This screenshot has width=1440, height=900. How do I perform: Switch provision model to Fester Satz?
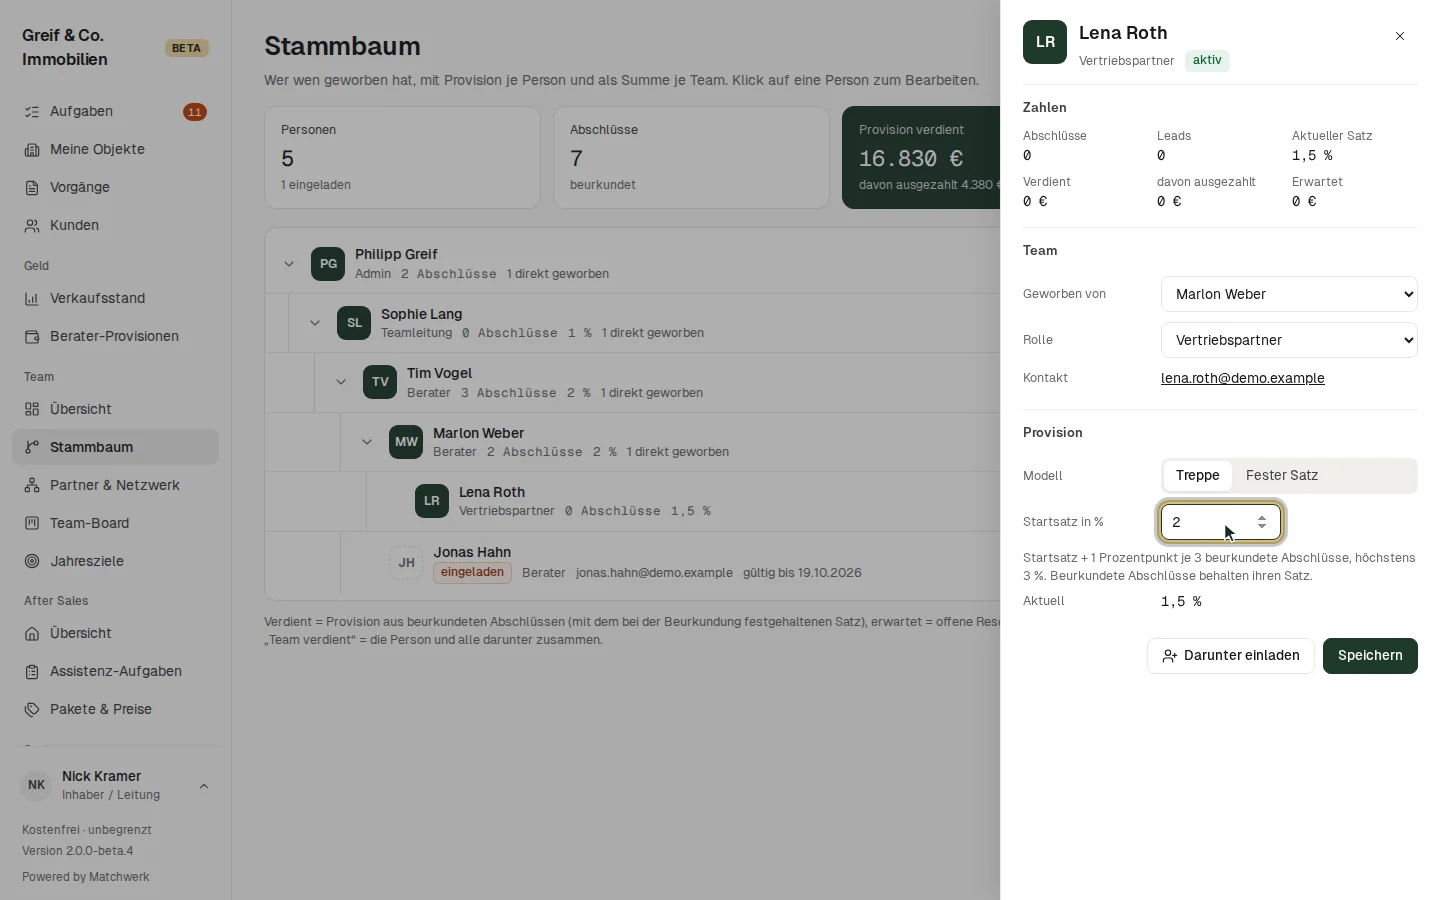click(x=1282, y=476)
